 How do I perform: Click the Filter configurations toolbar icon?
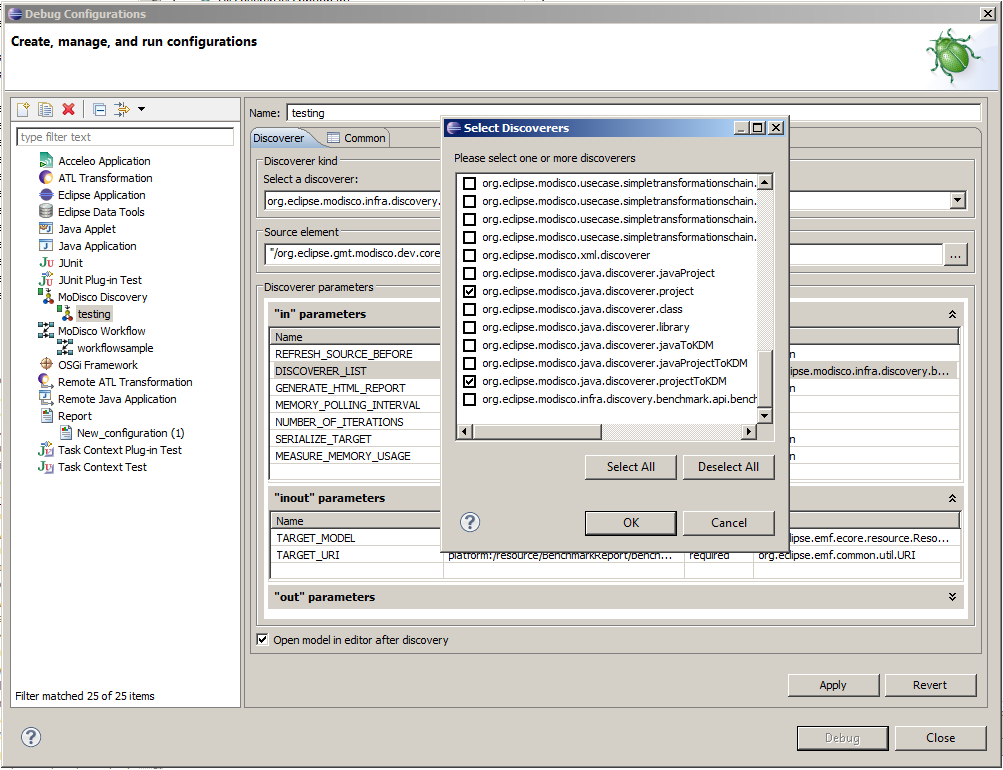[122, 109]
